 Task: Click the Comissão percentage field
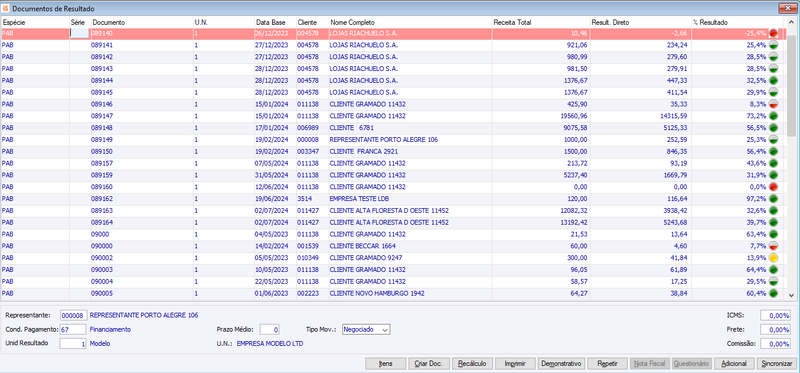pos(776,344)
